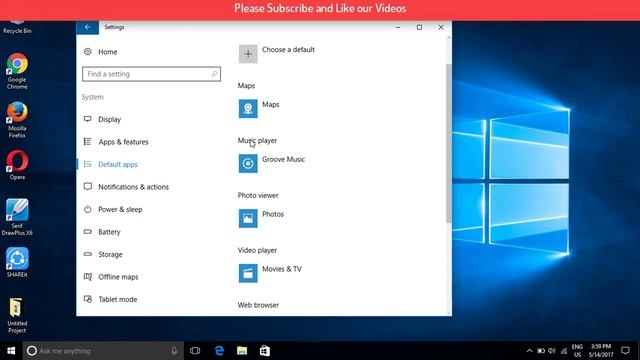Go back using the Settings back arrow
This screenshot has height=360, width=640.
[87, 27]
